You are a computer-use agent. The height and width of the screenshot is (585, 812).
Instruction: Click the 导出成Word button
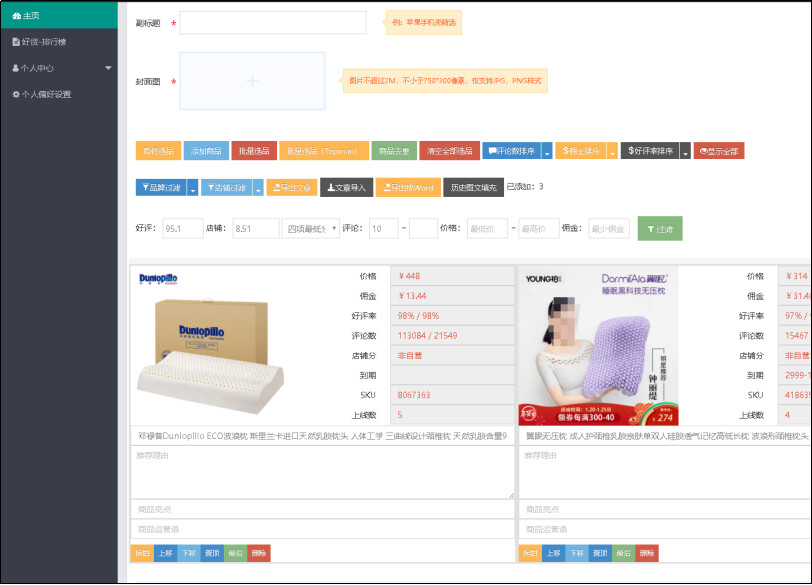tap(408, 187)
